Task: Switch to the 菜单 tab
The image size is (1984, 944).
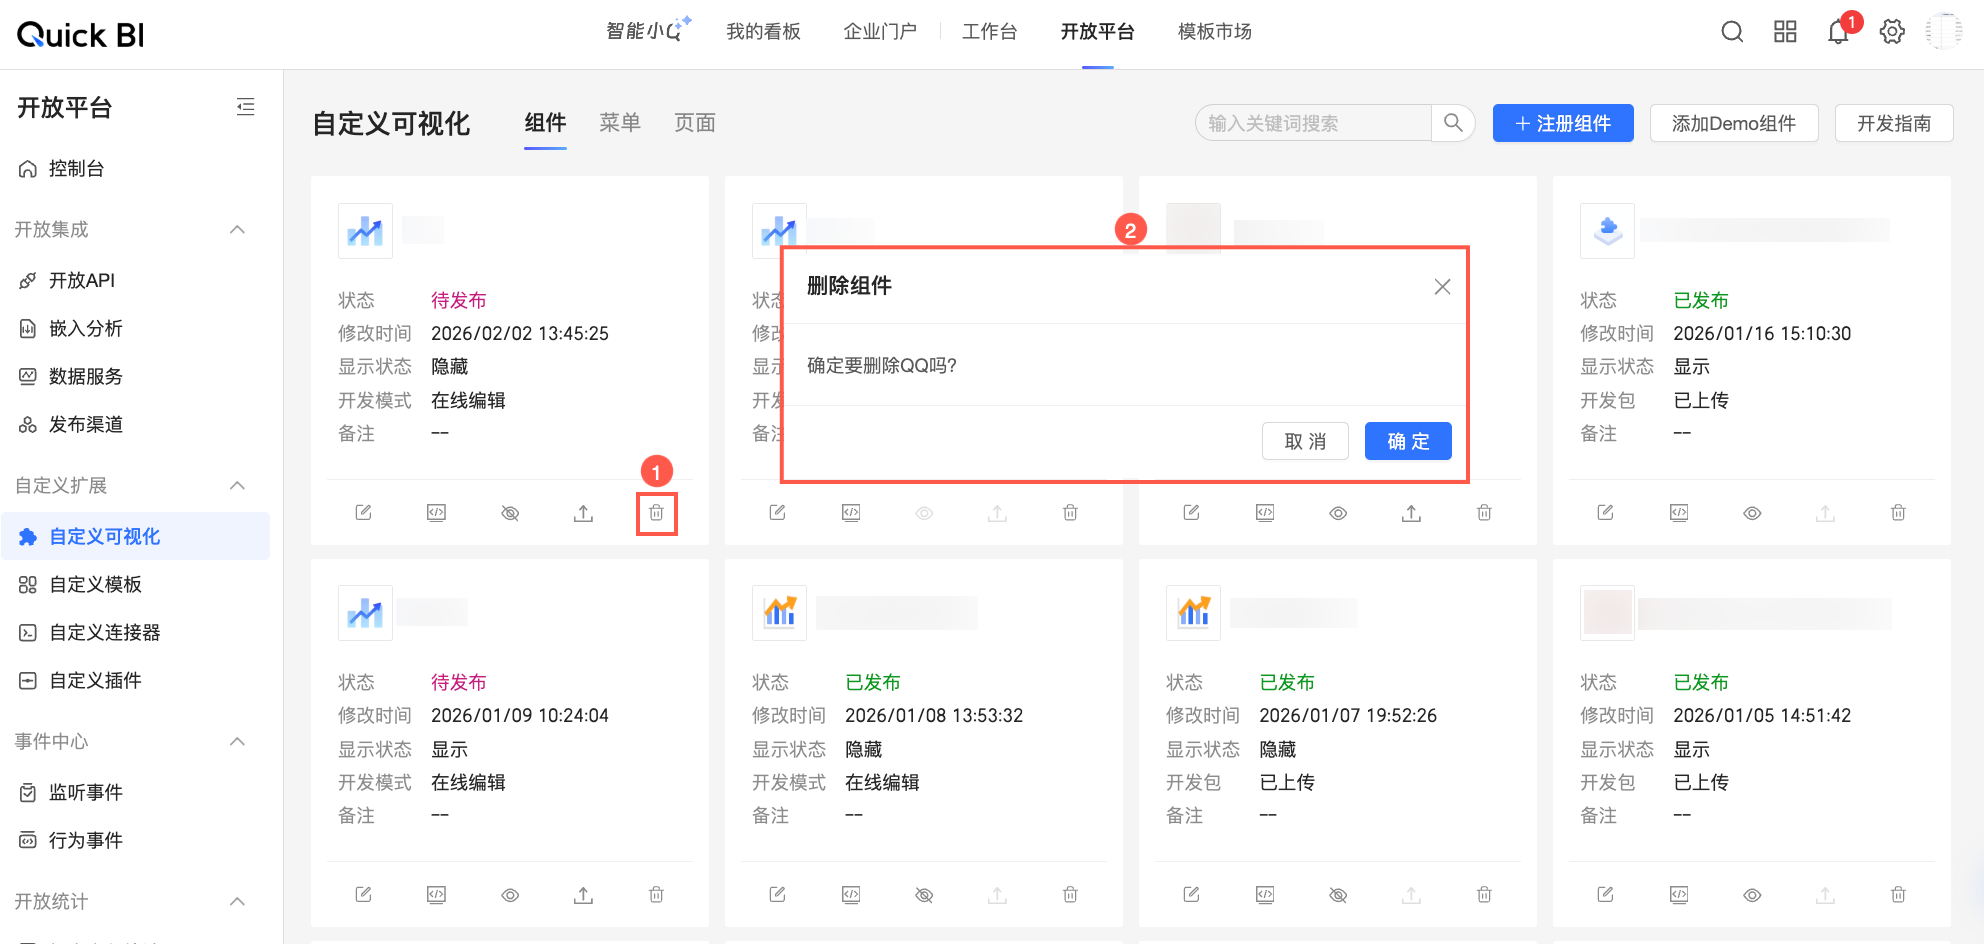Action: [x=620, y=123]
